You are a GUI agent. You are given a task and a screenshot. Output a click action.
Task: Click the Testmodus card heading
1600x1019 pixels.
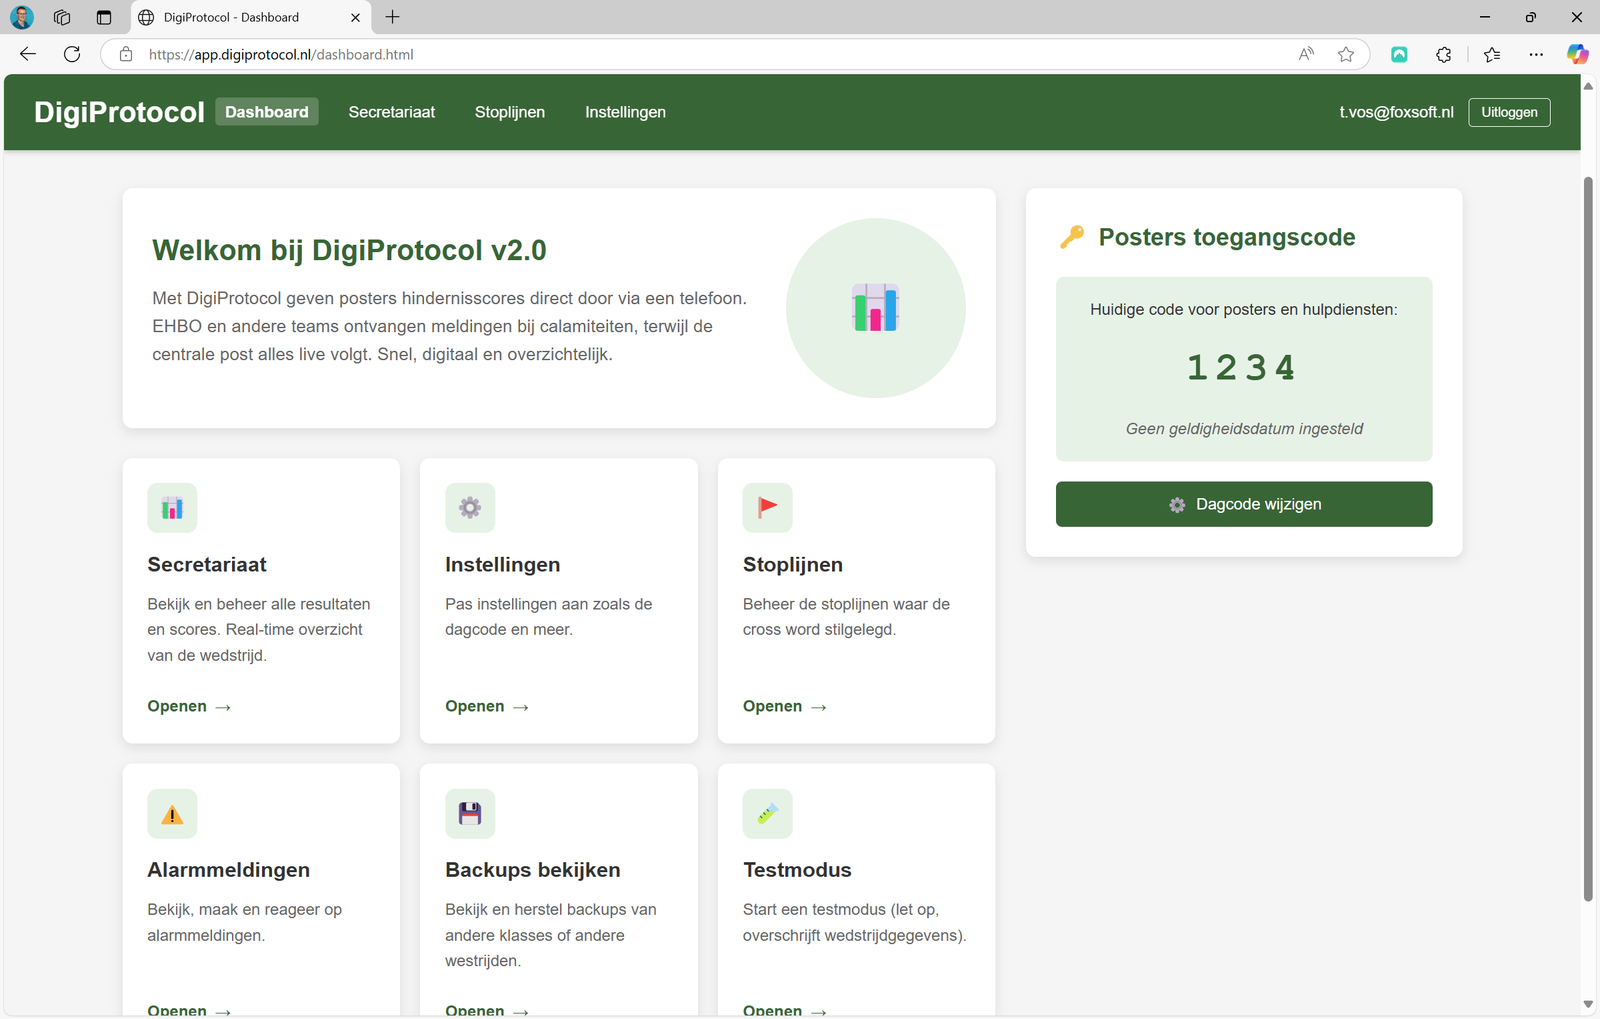[797, 870]
